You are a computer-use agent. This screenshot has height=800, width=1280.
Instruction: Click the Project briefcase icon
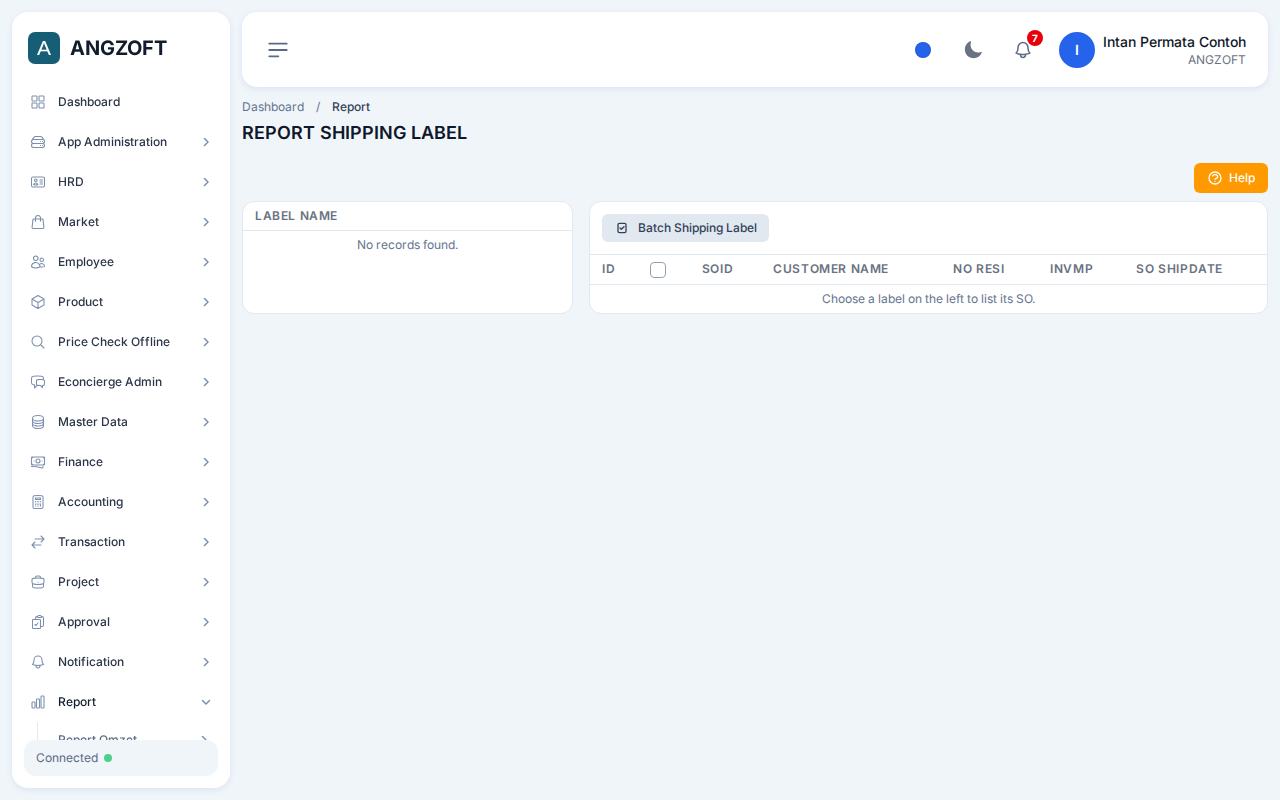pyautogui.click(x=38, y=582)
